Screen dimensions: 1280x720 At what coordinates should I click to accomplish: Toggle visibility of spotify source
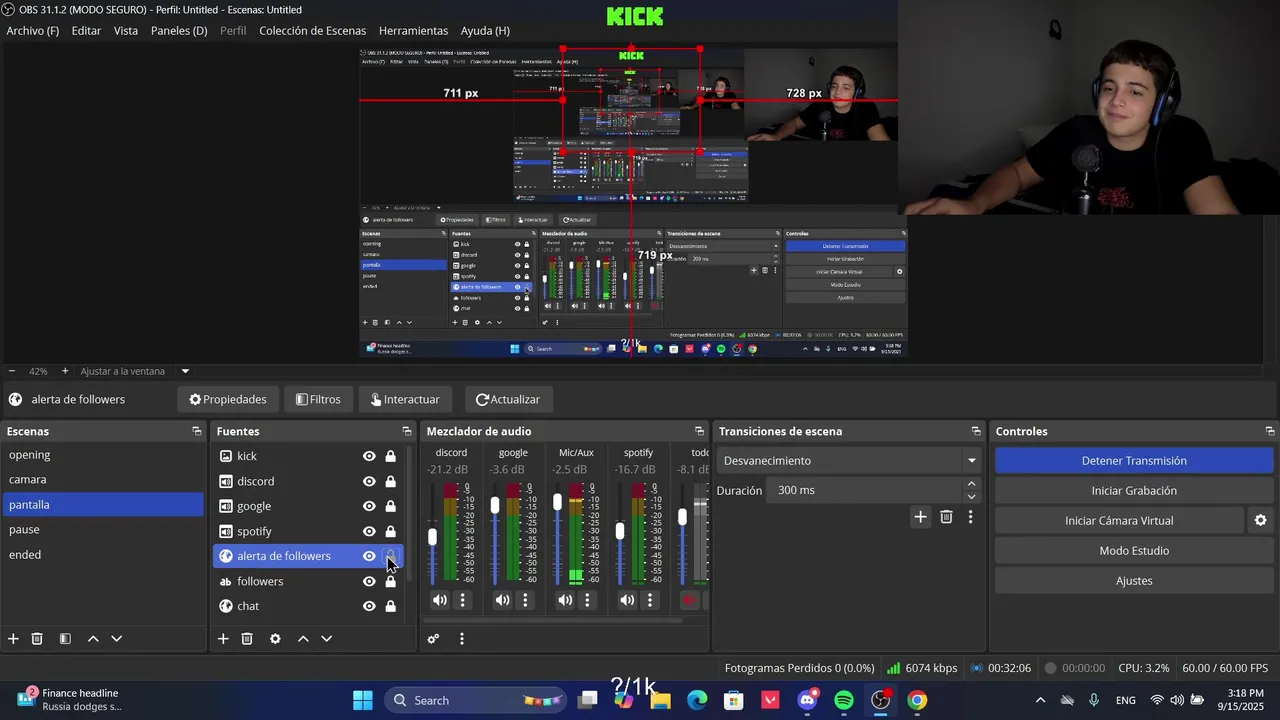369,531
